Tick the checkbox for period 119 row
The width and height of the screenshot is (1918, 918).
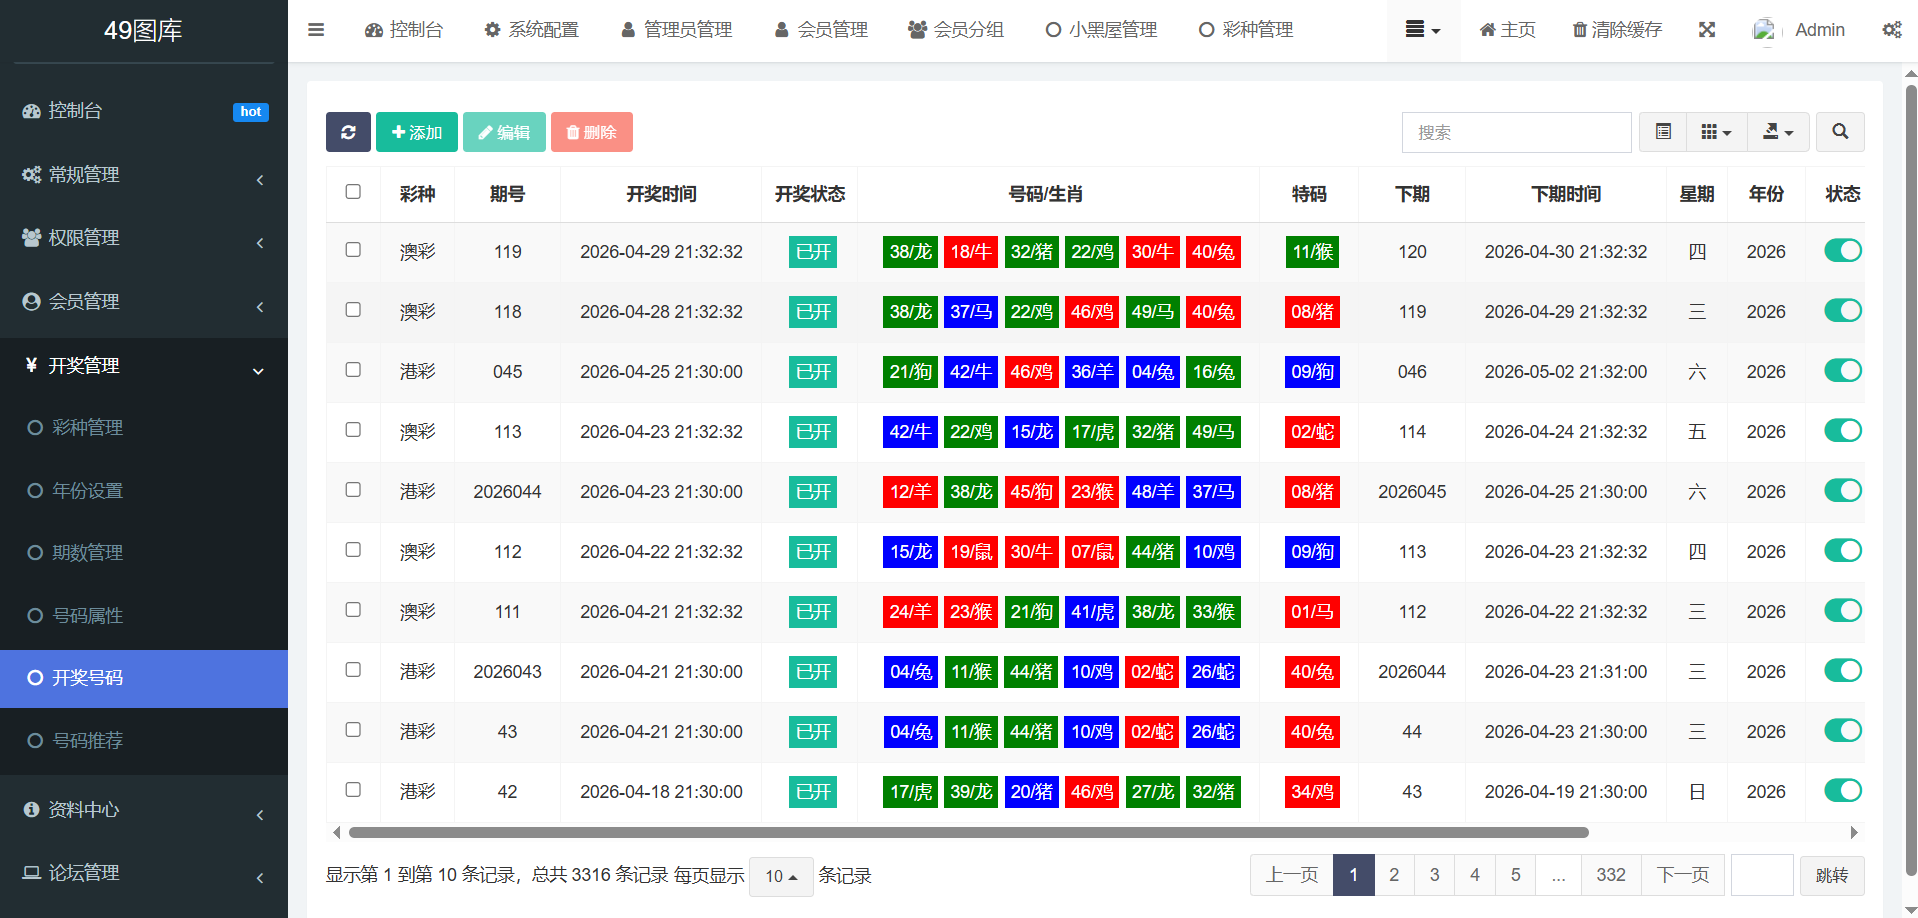[x=353, y=250]
